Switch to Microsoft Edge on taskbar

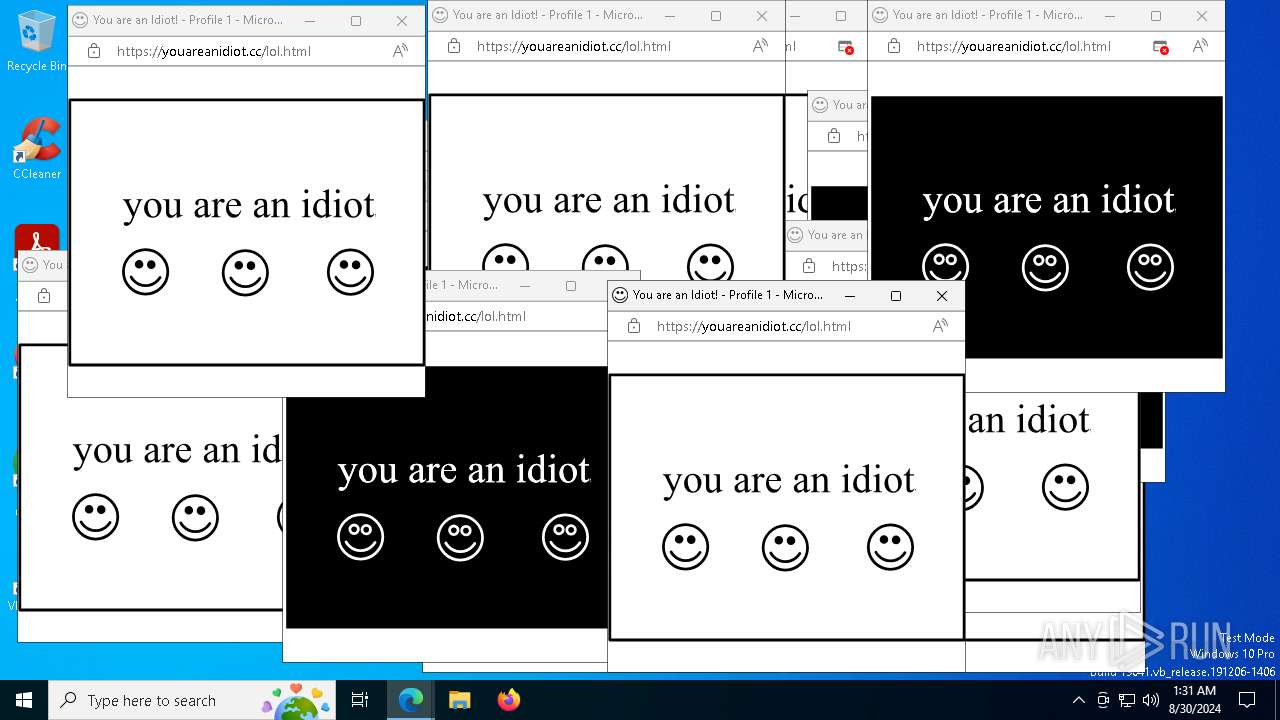pos(411,700)
